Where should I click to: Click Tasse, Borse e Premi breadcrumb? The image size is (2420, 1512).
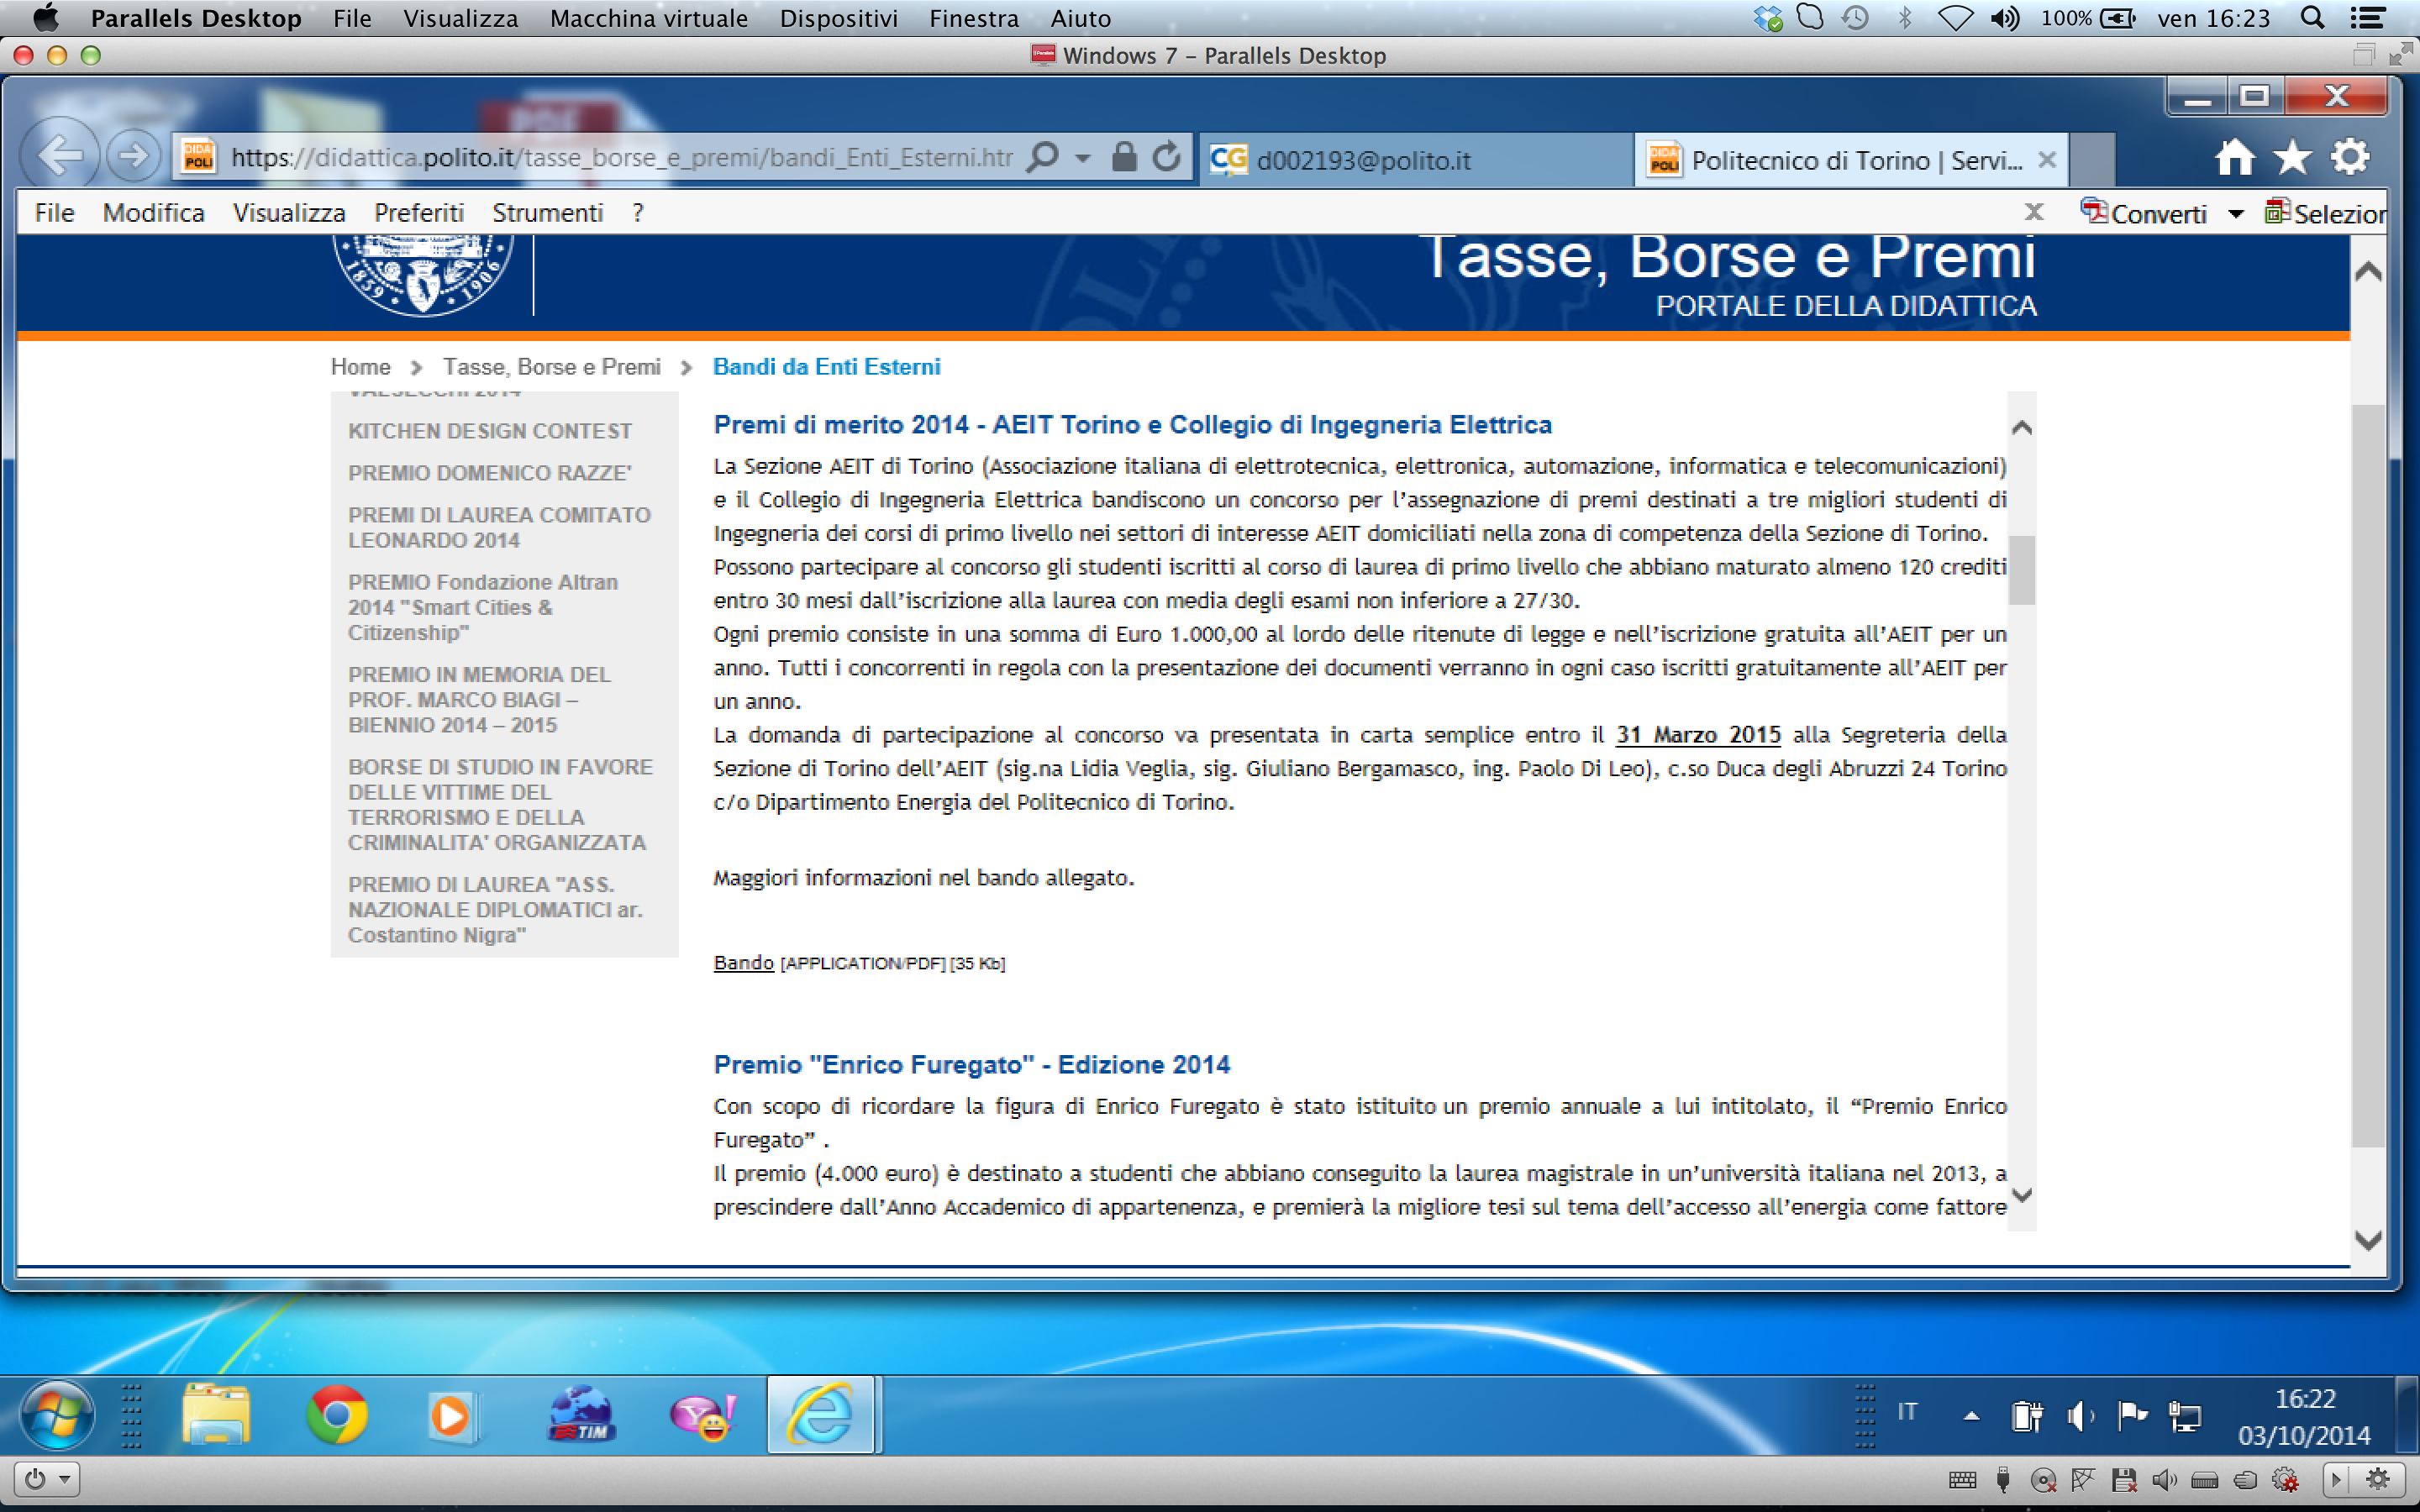click(x=551, y=367)
